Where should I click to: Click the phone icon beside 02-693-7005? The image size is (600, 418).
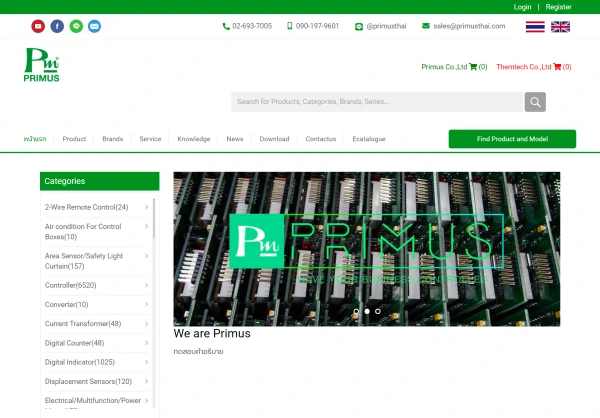pyautogui.click(x=226, y=26)
